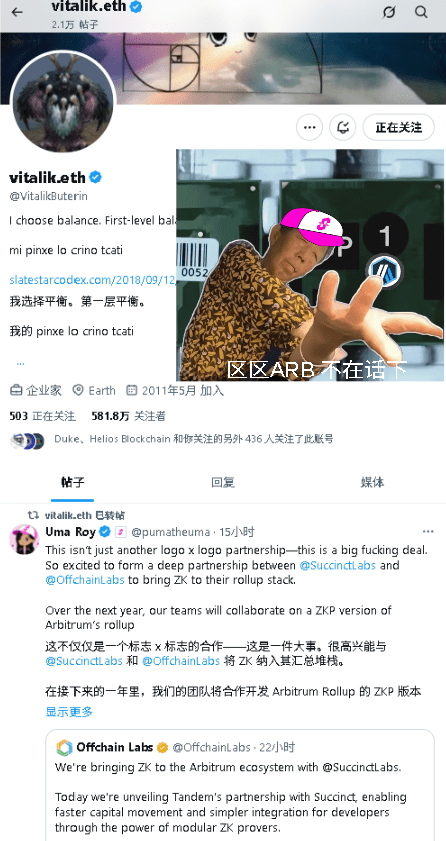View mutual followers avatars next to Duke
The height and width of the screenshot is (841, 446).
(27, 440)
